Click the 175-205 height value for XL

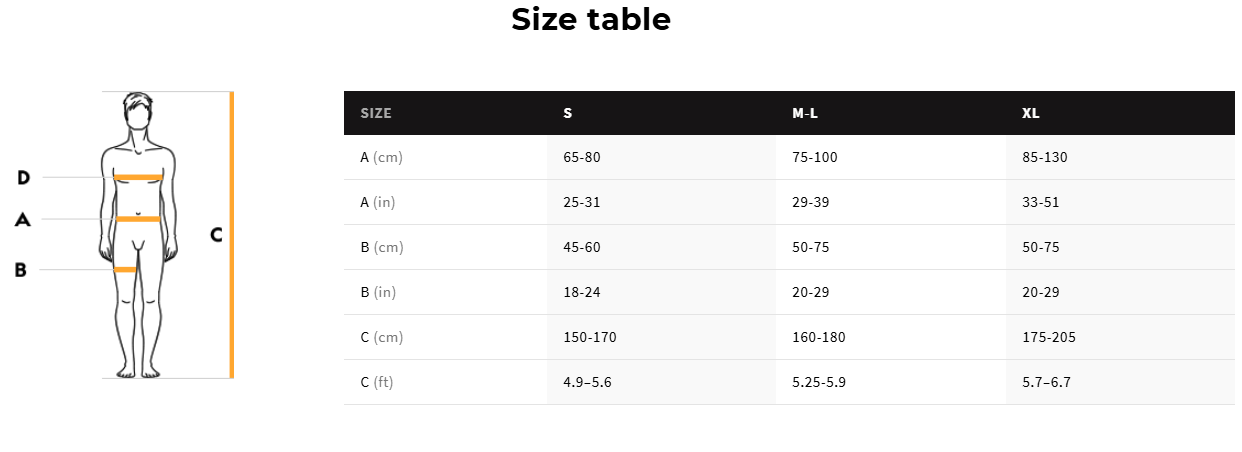[x=1048, y=337]
